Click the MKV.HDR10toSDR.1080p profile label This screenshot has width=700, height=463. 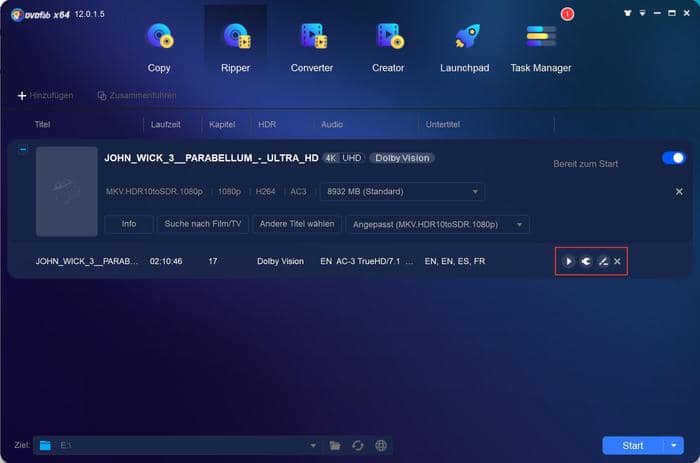(x=154, y=192)
